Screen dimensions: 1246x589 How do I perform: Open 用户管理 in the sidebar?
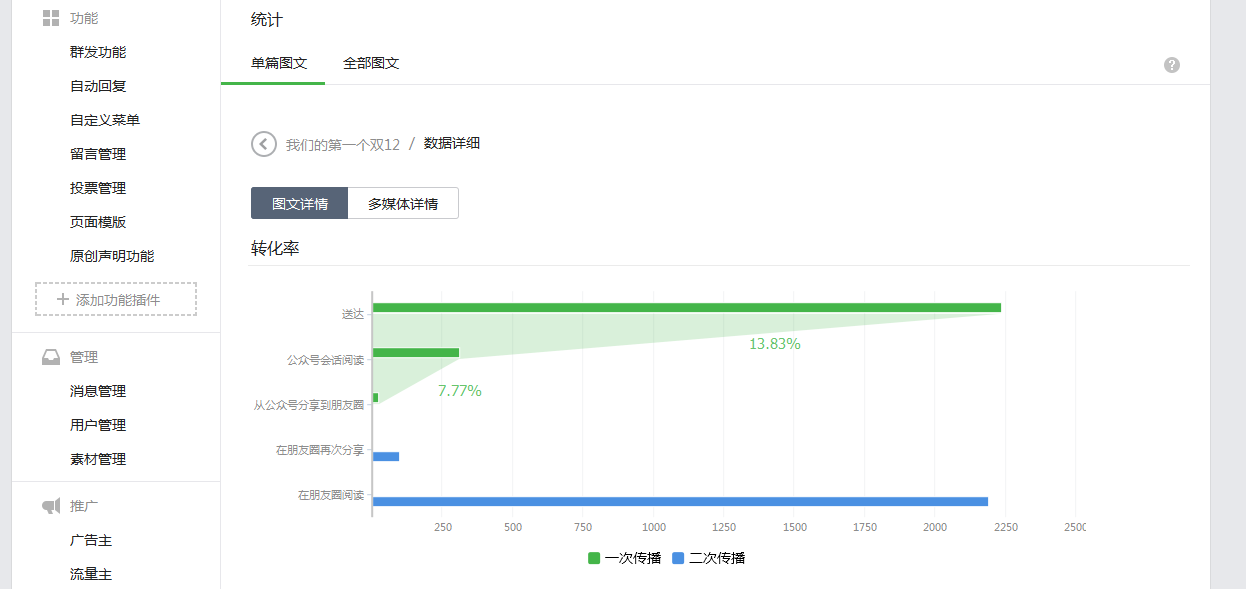pyautogui.click(x=98, y=425)
